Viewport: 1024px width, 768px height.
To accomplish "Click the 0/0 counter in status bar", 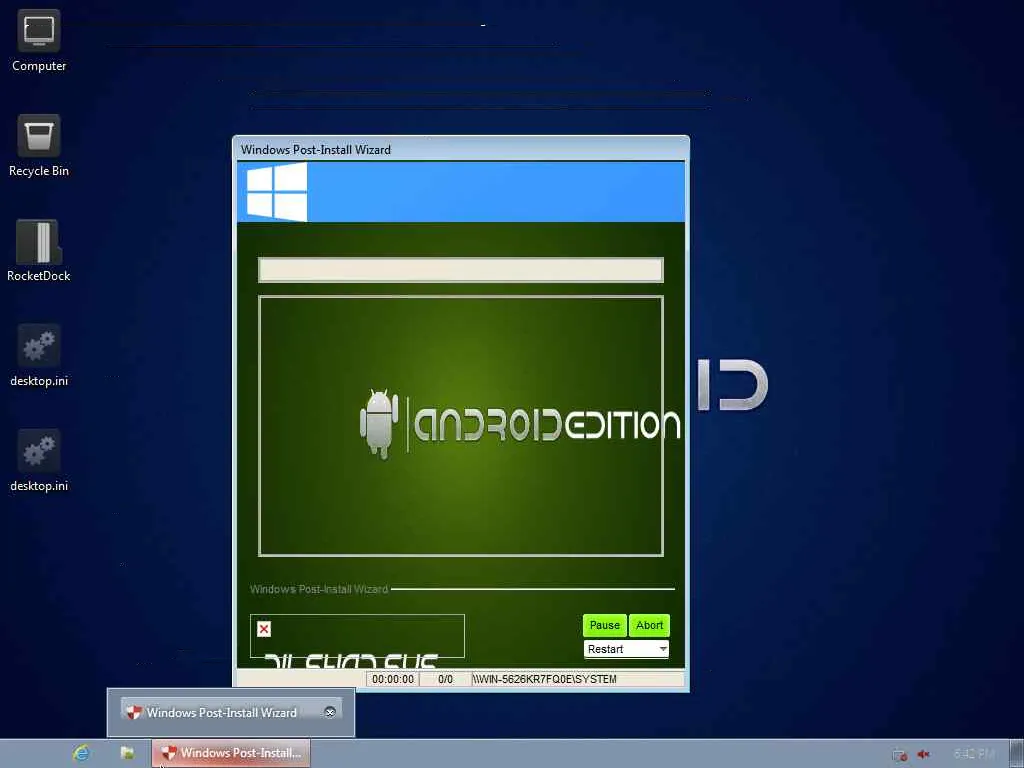I will [x=445, y=679].
